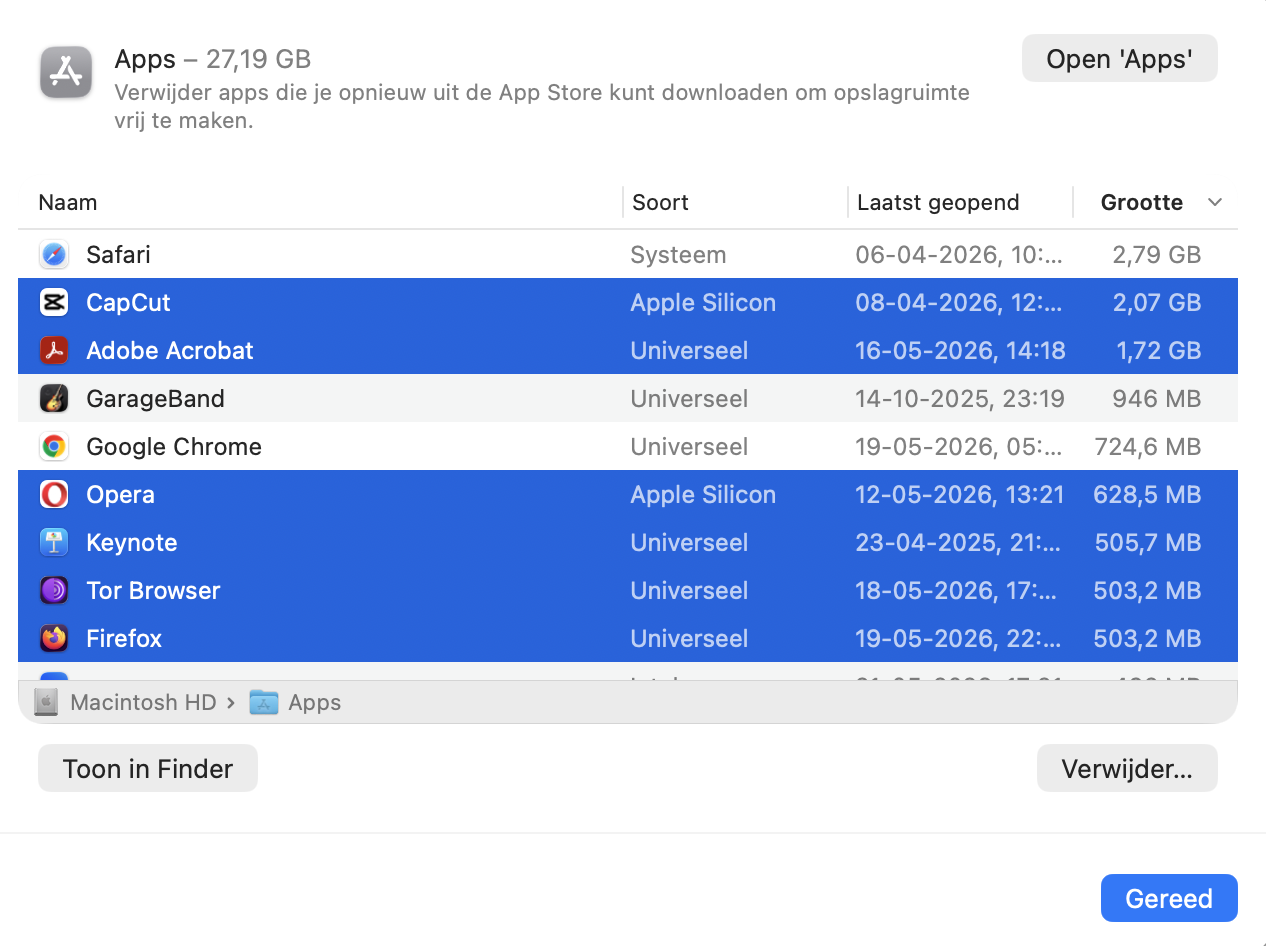This screenshot has height=946, width=1266.
Task: Click Opera date 12-05-2026, 13:21
Action: tap(960, 494)
